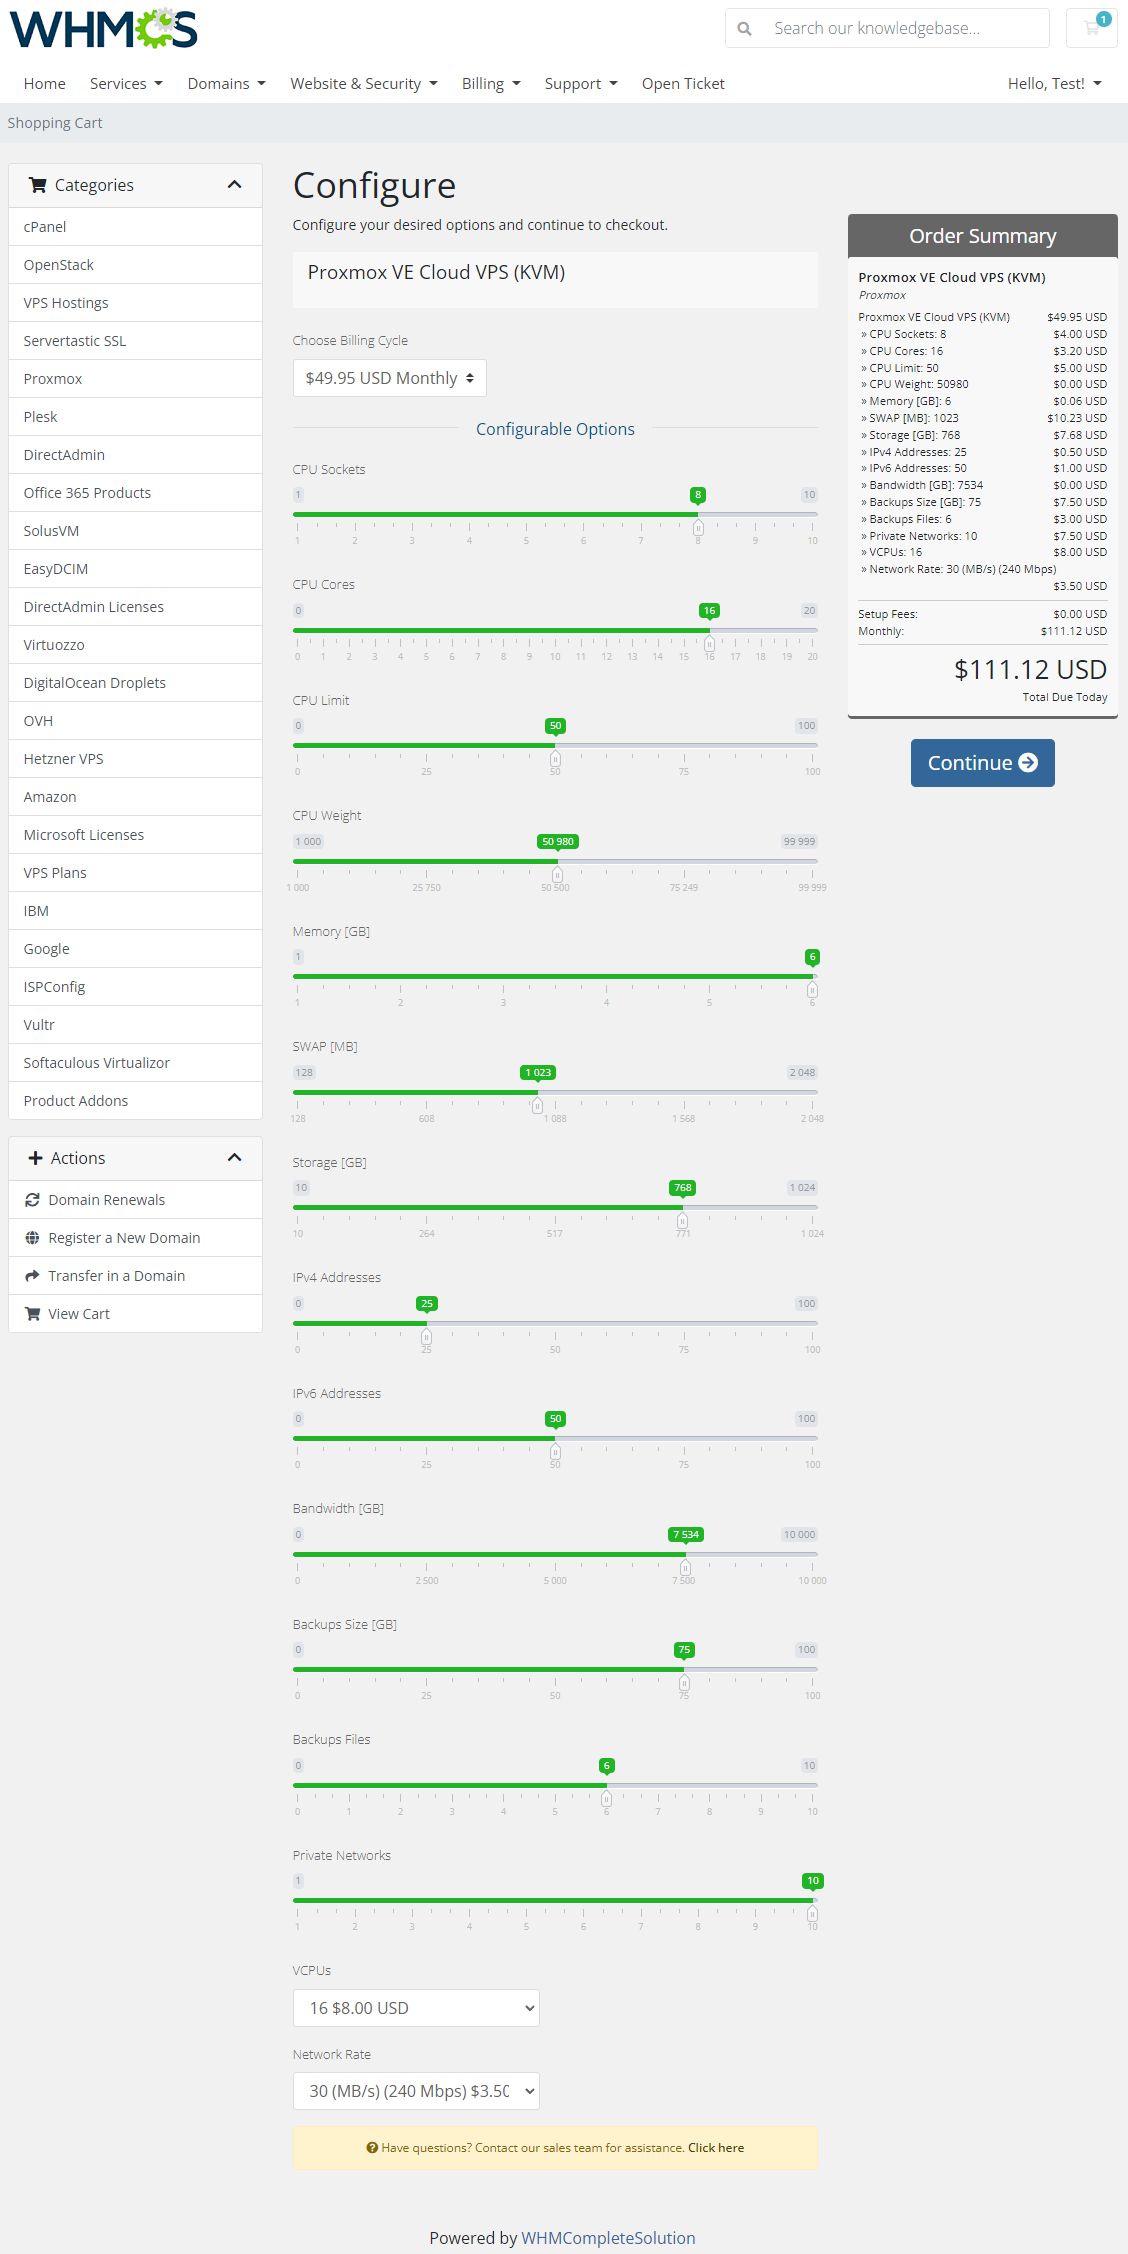The height and width of the screenshot is (2254, 1128).
Task: Select the DigitalOcean Droplets category
Action: point(135,683)
